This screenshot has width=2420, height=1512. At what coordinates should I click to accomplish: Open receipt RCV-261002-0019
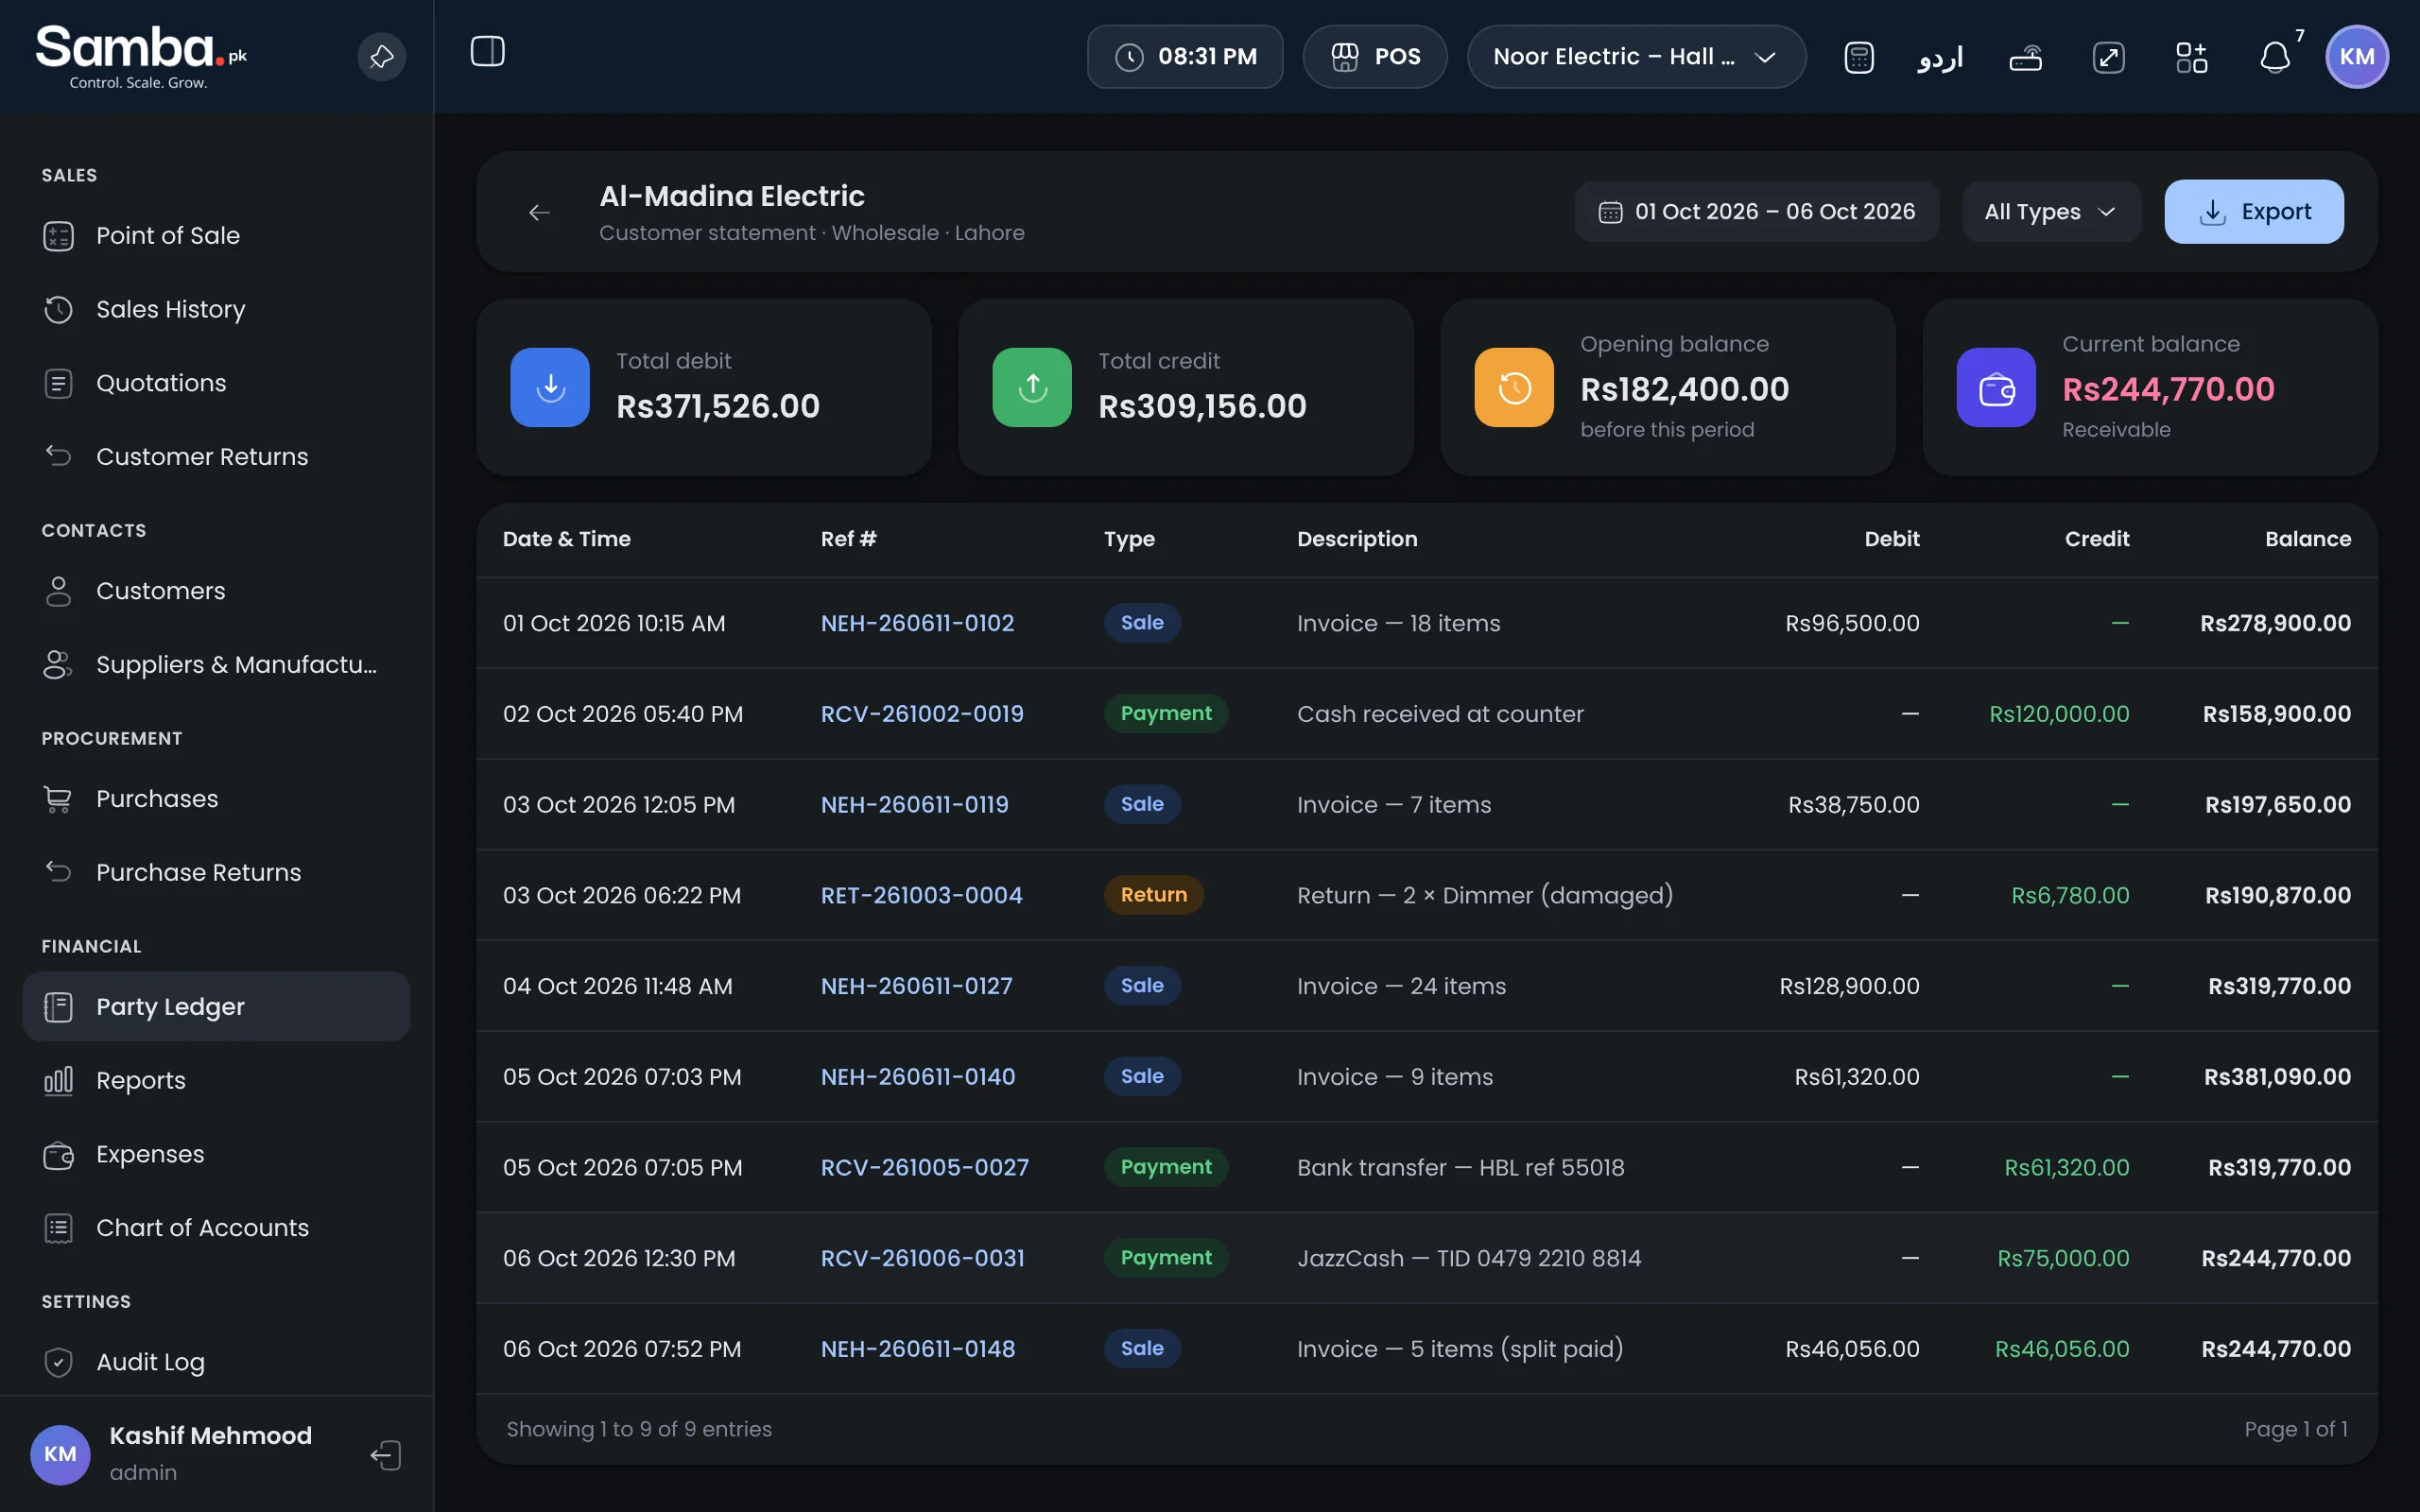(x=922, y=714)
